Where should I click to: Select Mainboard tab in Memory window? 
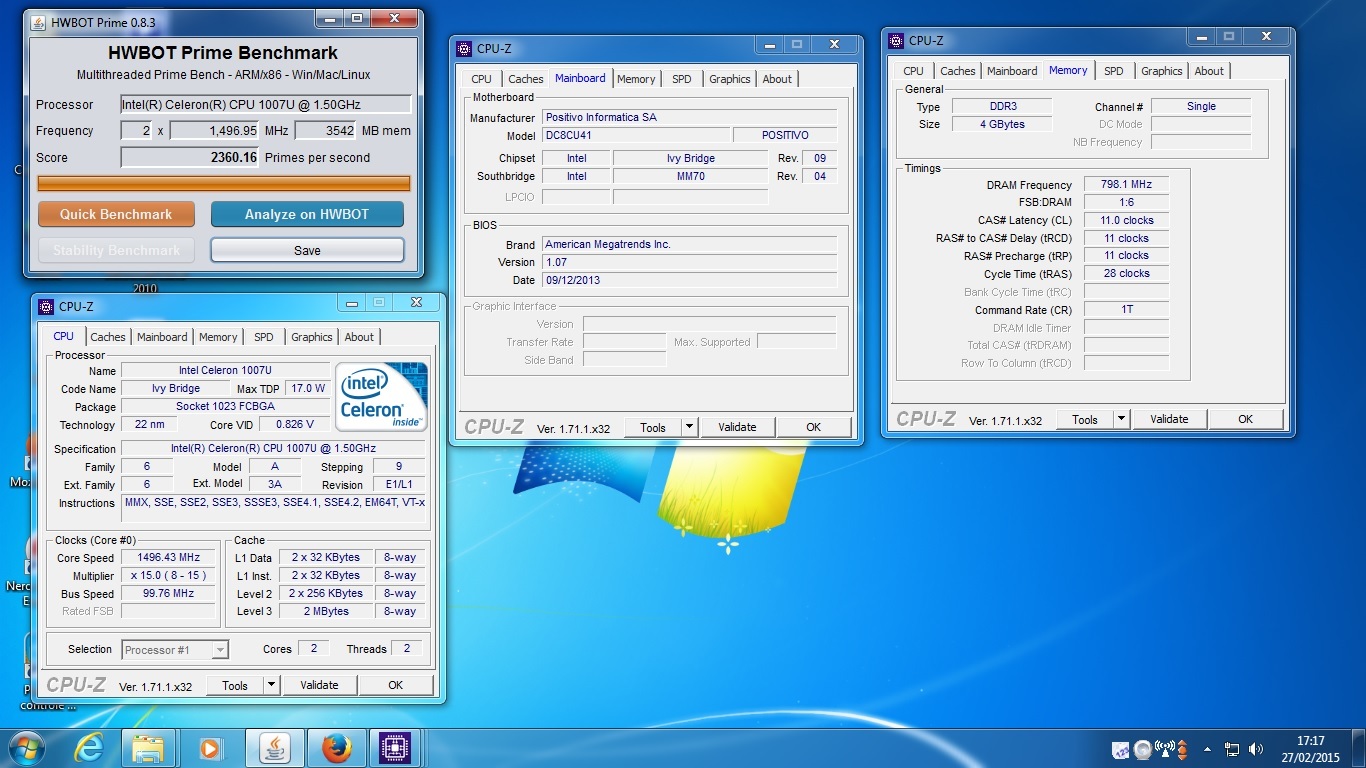pyautogui.click(x=1012, y=71)
